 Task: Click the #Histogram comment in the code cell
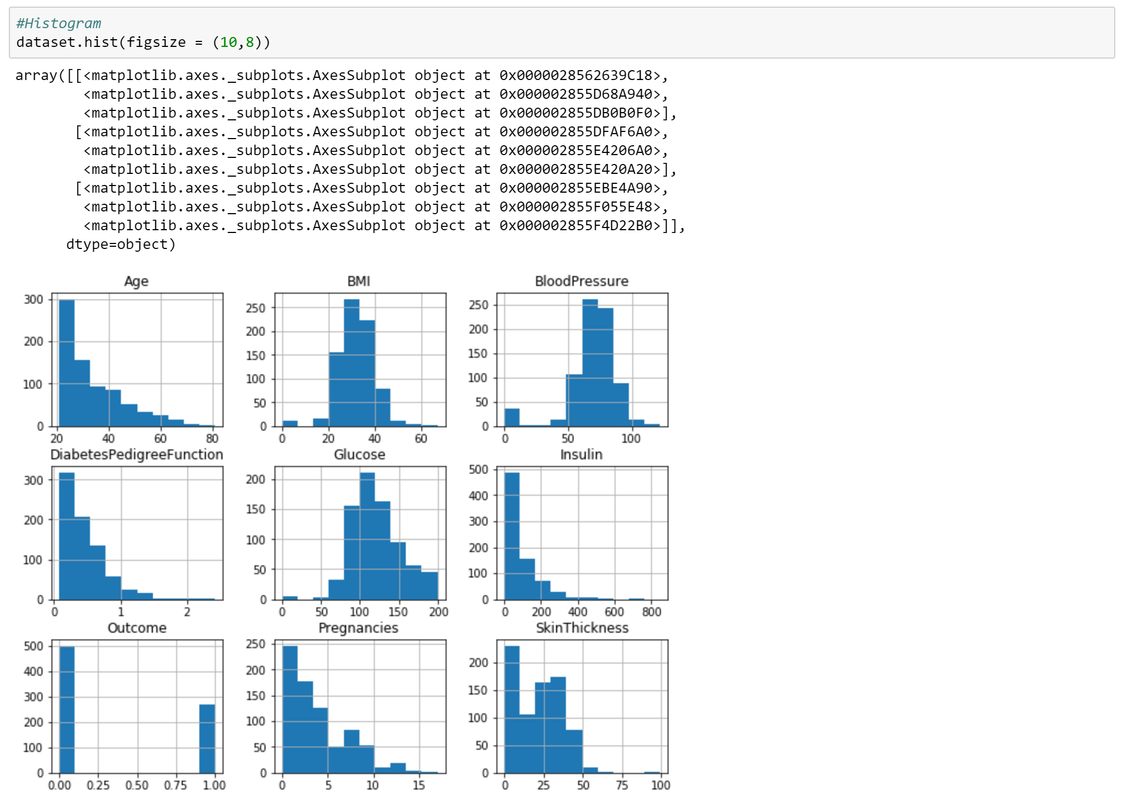59,23
